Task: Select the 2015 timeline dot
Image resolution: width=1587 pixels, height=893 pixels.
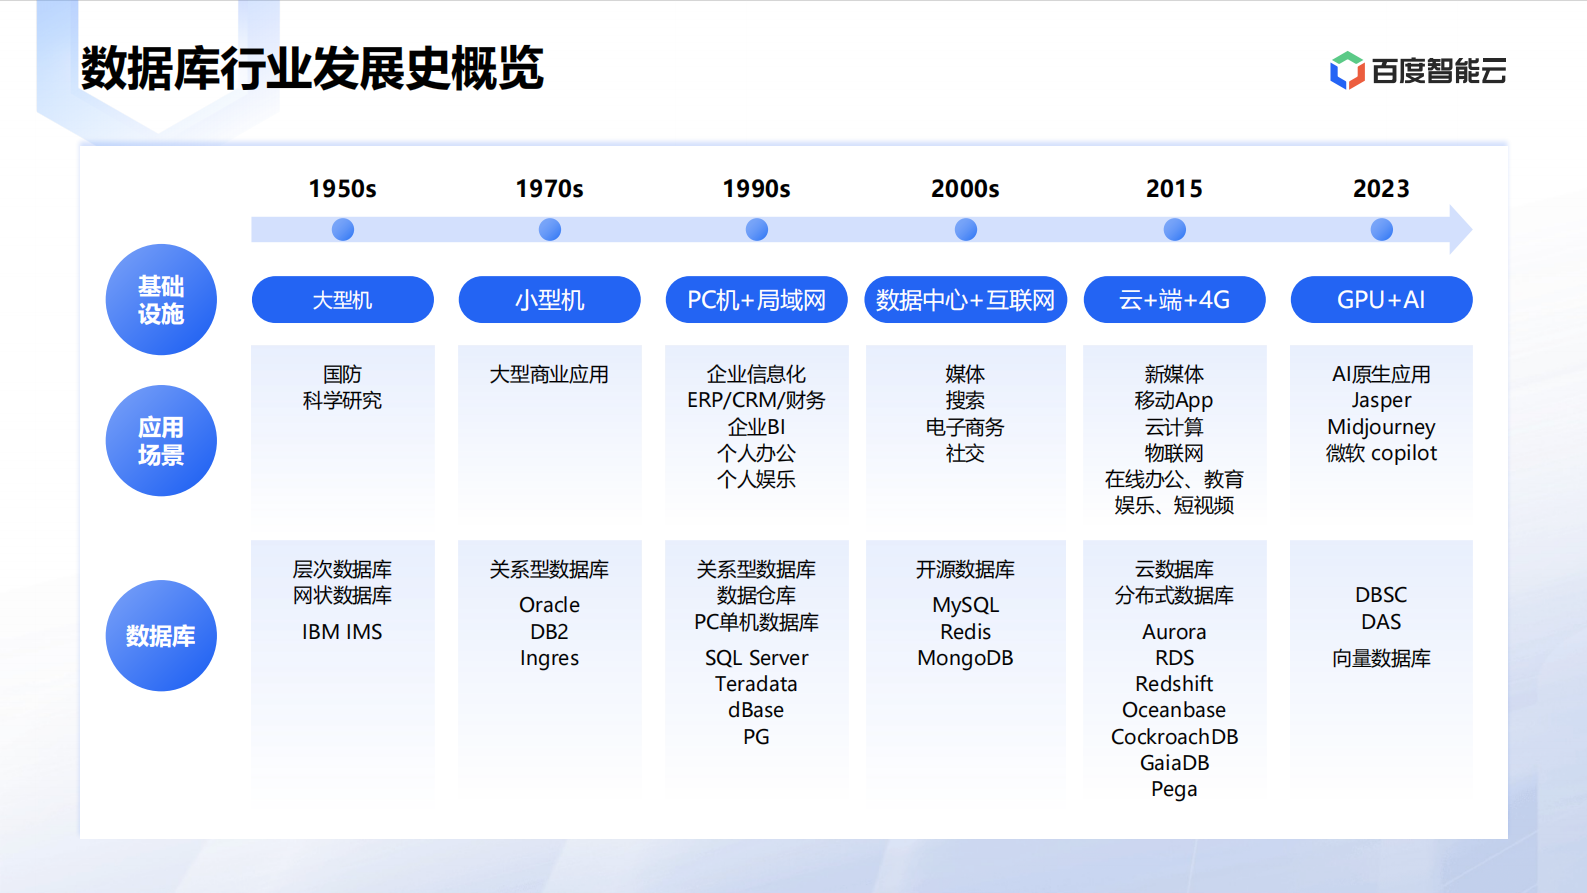Action: 1175,230
